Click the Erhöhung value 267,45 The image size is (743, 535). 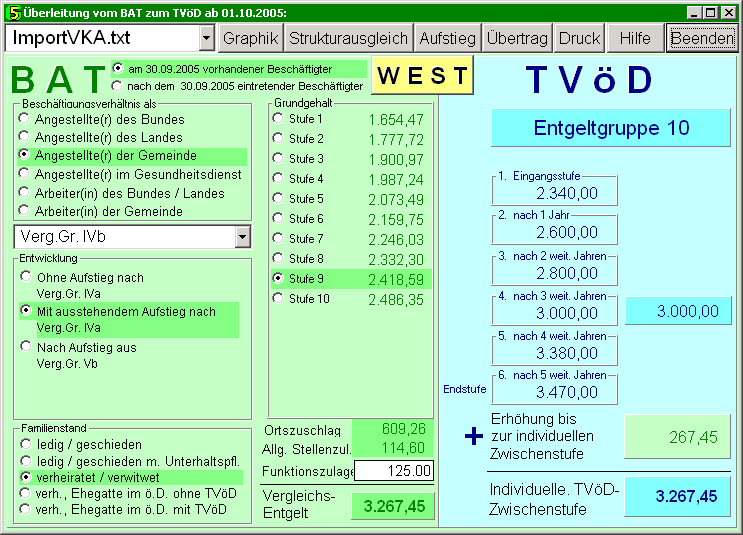click(678, 437)
